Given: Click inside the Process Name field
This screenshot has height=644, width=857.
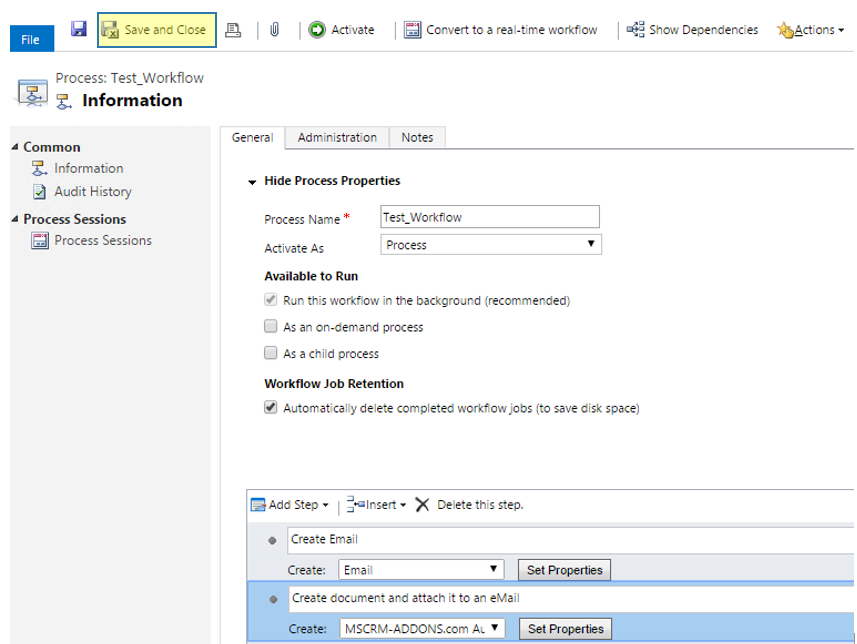Looking at the screenshot, I should click(x=490, y=216).
